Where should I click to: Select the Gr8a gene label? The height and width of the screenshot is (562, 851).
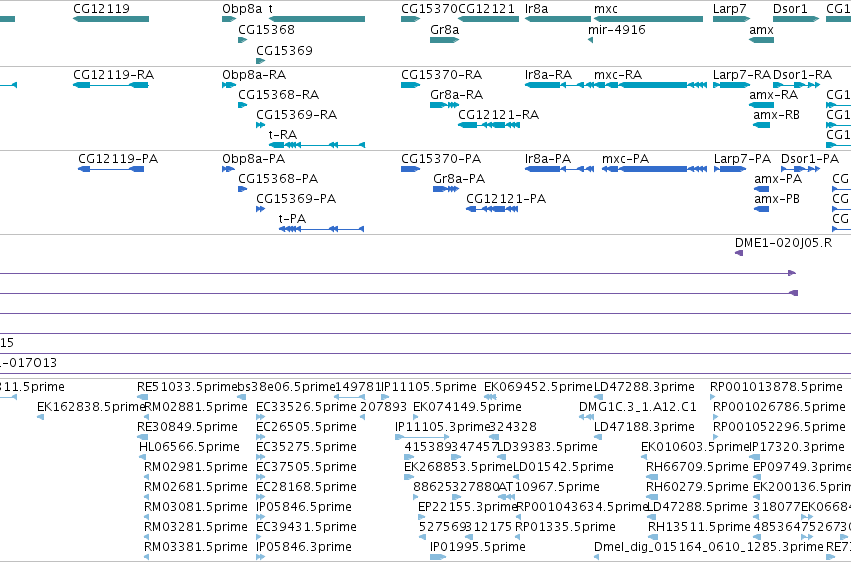tap(444, 29)
